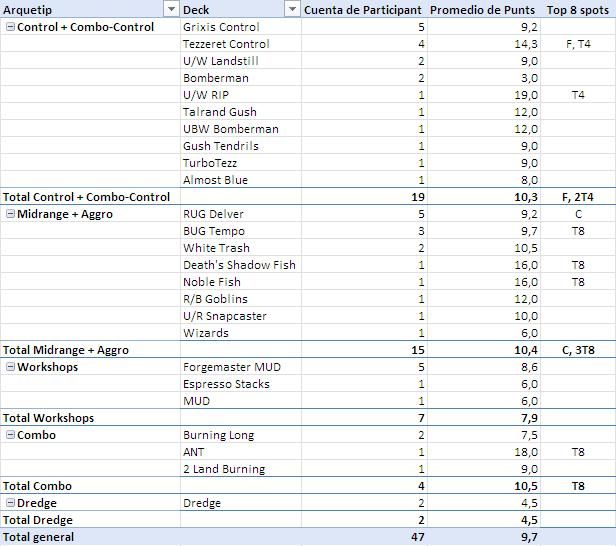The height and width of the screenshot is (546, 616).
Task: Open the Deck column filter dropdown
Action: pyautogui.click(x=292, y=9)
